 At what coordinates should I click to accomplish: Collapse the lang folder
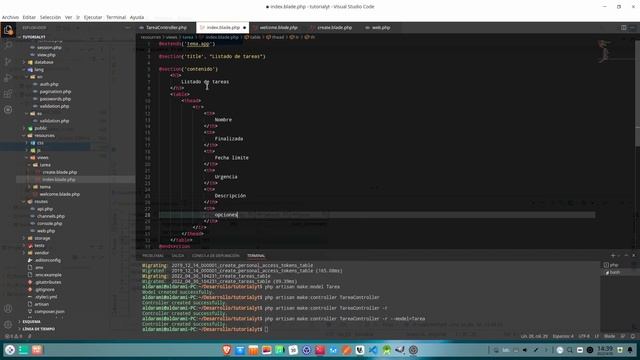tap(39, 69)
